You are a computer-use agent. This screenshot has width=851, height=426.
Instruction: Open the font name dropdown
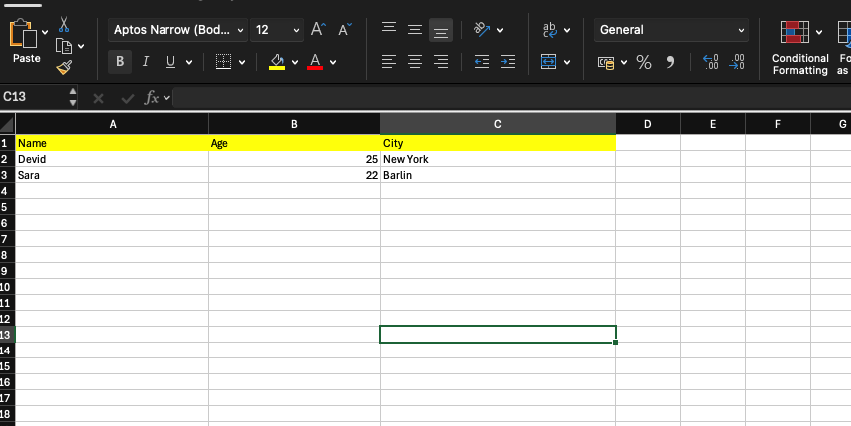point(239,30)
